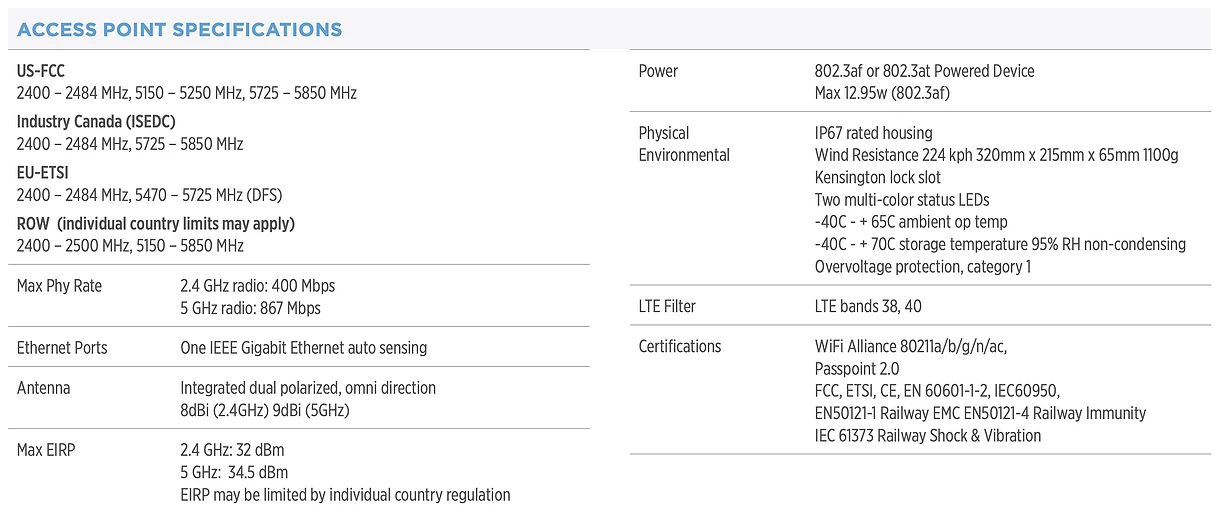
Task: Select the Industry Canada (ISEDC) heading
Action: (96, 122)
